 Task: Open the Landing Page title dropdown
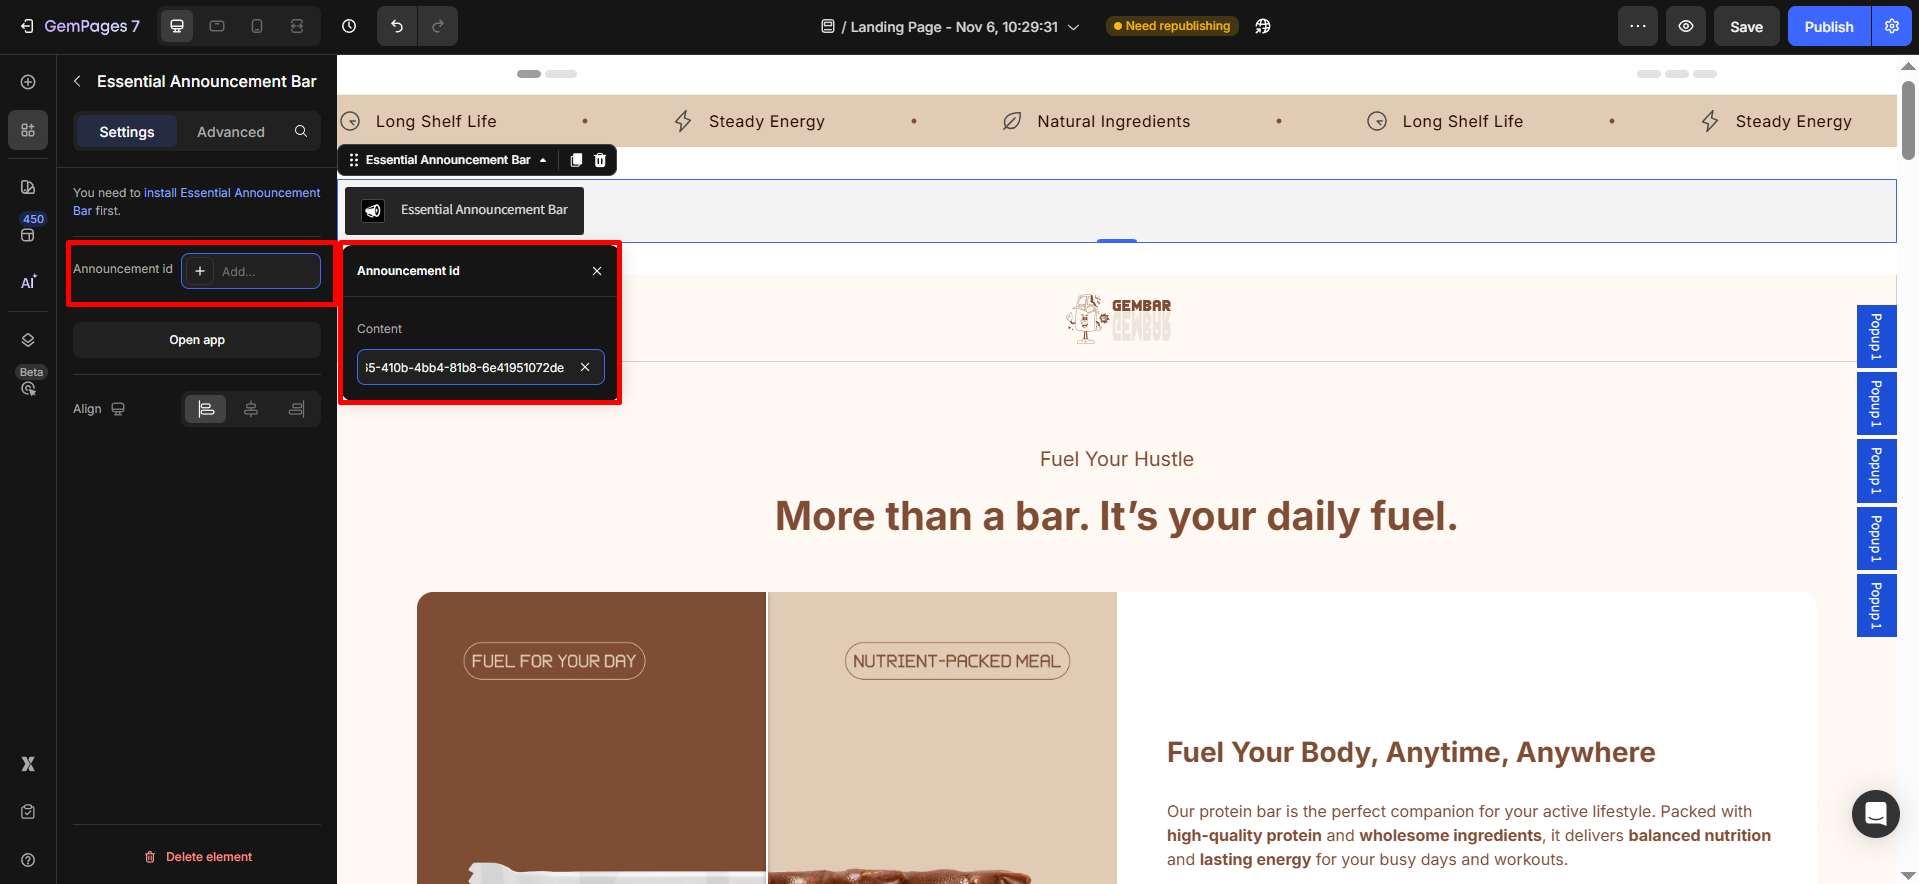tap(950, 27)
